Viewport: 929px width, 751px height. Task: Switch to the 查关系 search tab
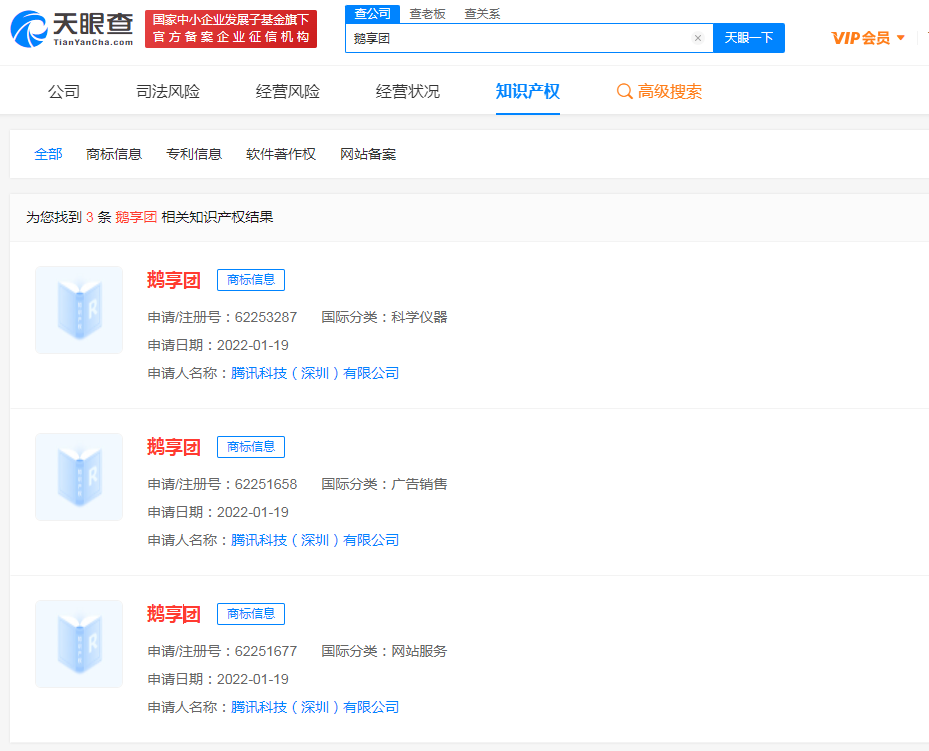tap(482, 14)
